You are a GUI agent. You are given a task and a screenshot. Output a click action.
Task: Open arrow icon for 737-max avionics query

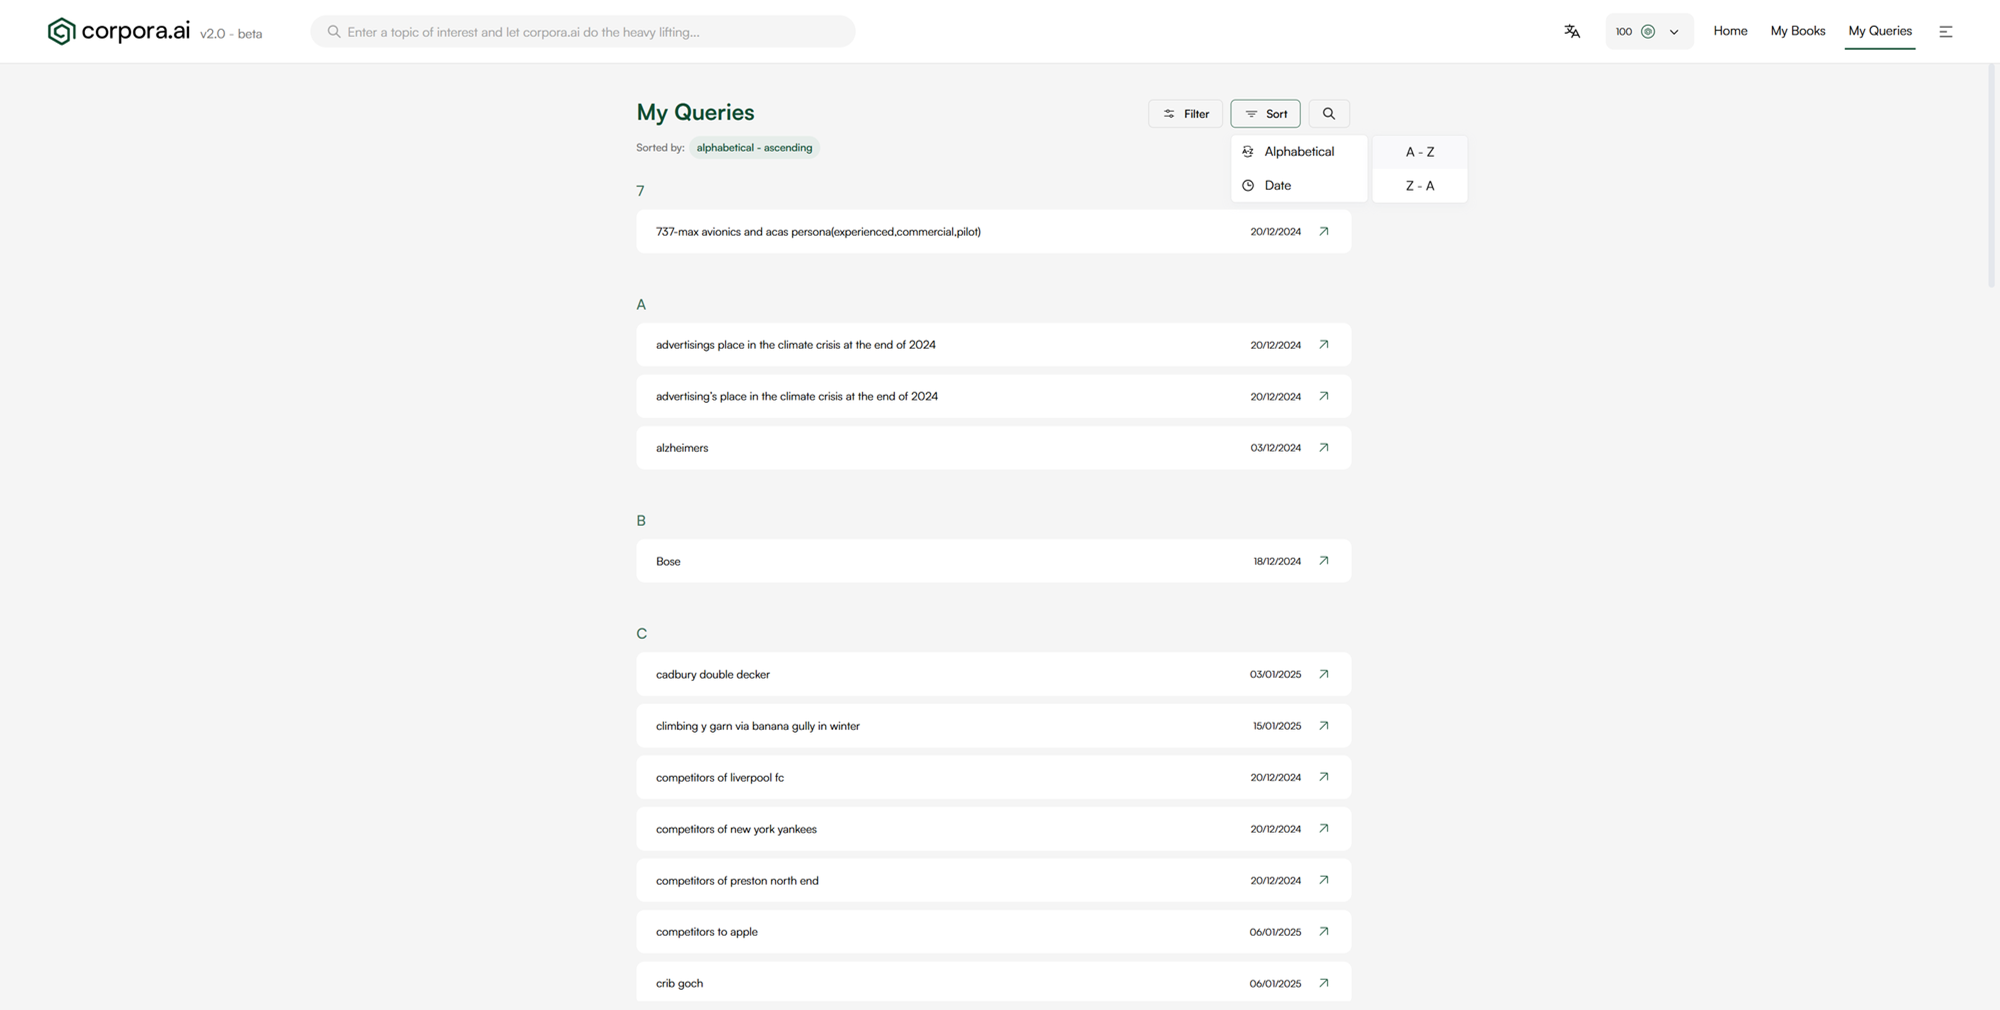coord(1323,231)
